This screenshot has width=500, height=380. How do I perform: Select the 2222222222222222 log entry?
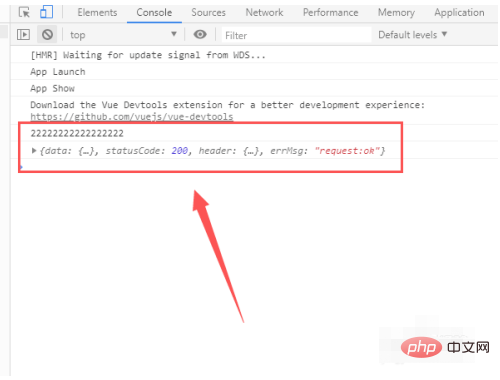77,133
